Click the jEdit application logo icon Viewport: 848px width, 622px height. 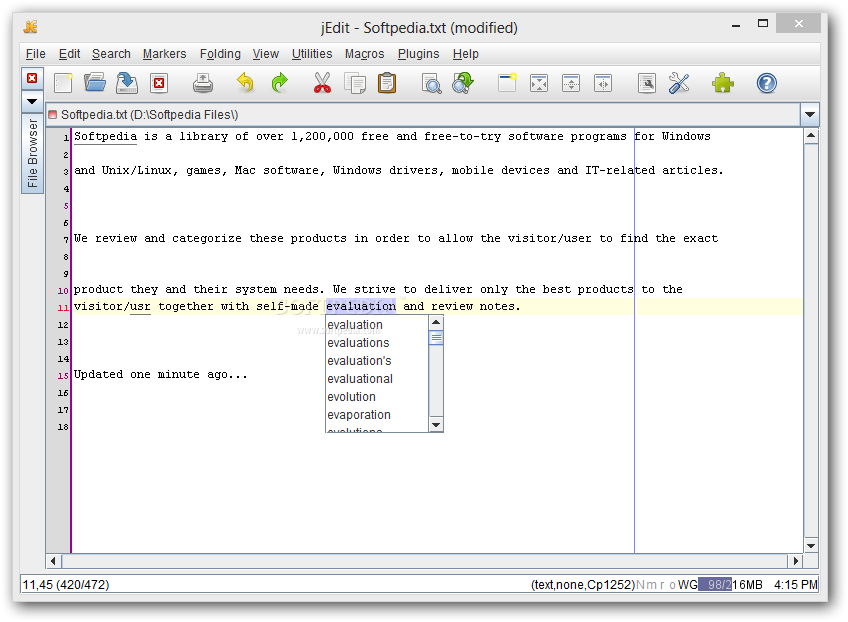pyautogui.click(x=31, y=27)
